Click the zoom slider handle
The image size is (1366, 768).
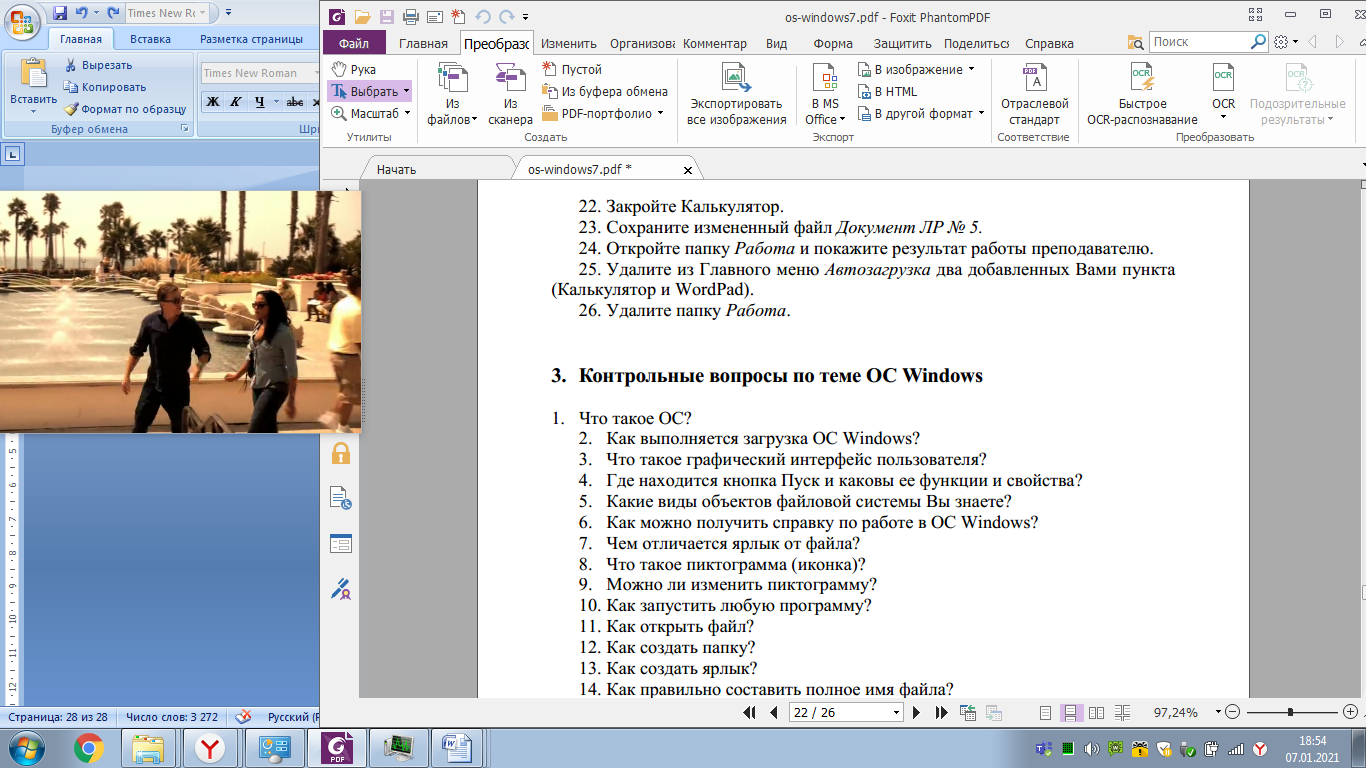[x=1290, y=712]
